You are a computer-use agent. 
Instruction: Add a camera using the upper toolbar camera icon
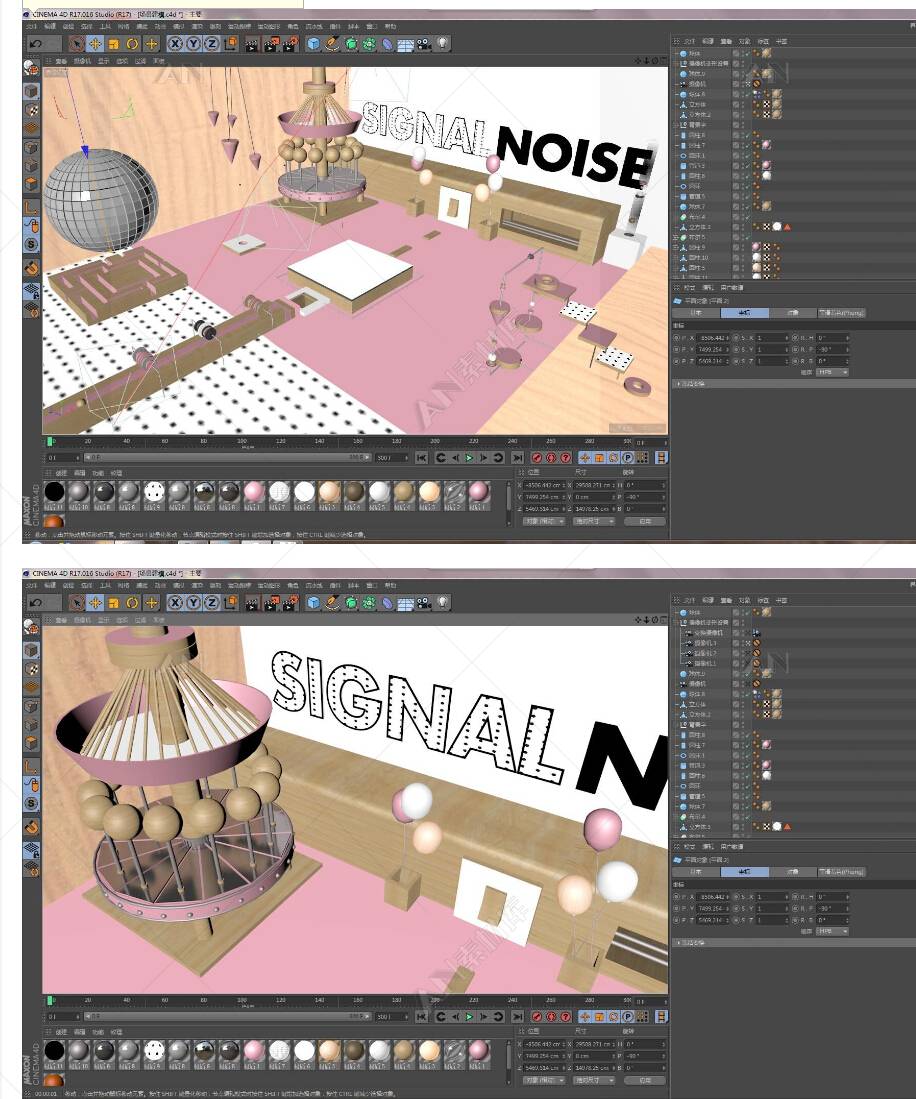[424, 44]
